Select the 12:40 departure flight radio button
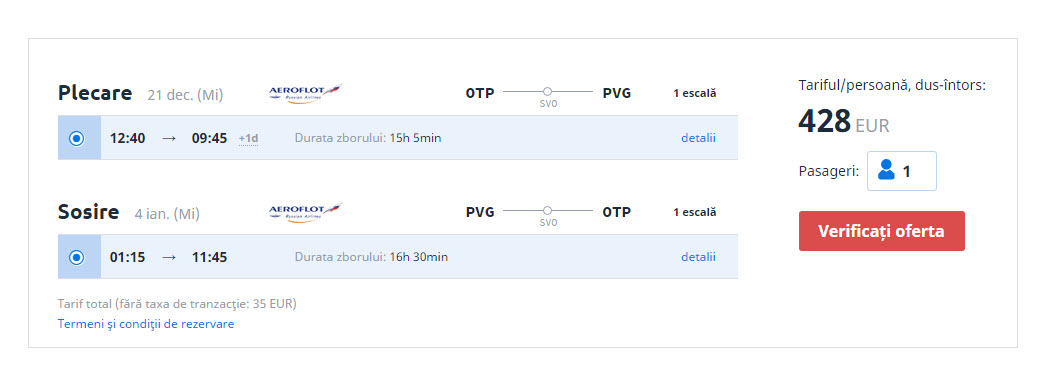Image resolution: width=1044 pixels, height=369 pixels. [77, 138]
